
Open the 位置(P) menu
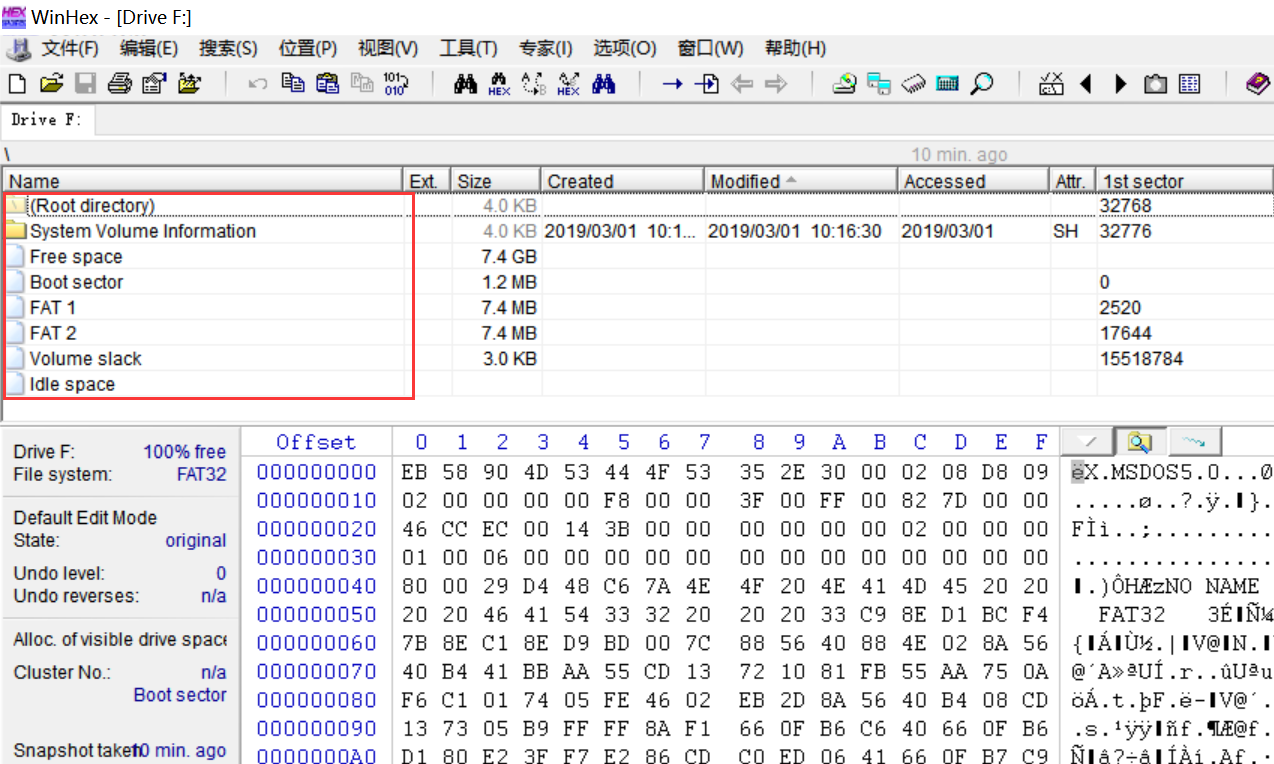point(308,48)
